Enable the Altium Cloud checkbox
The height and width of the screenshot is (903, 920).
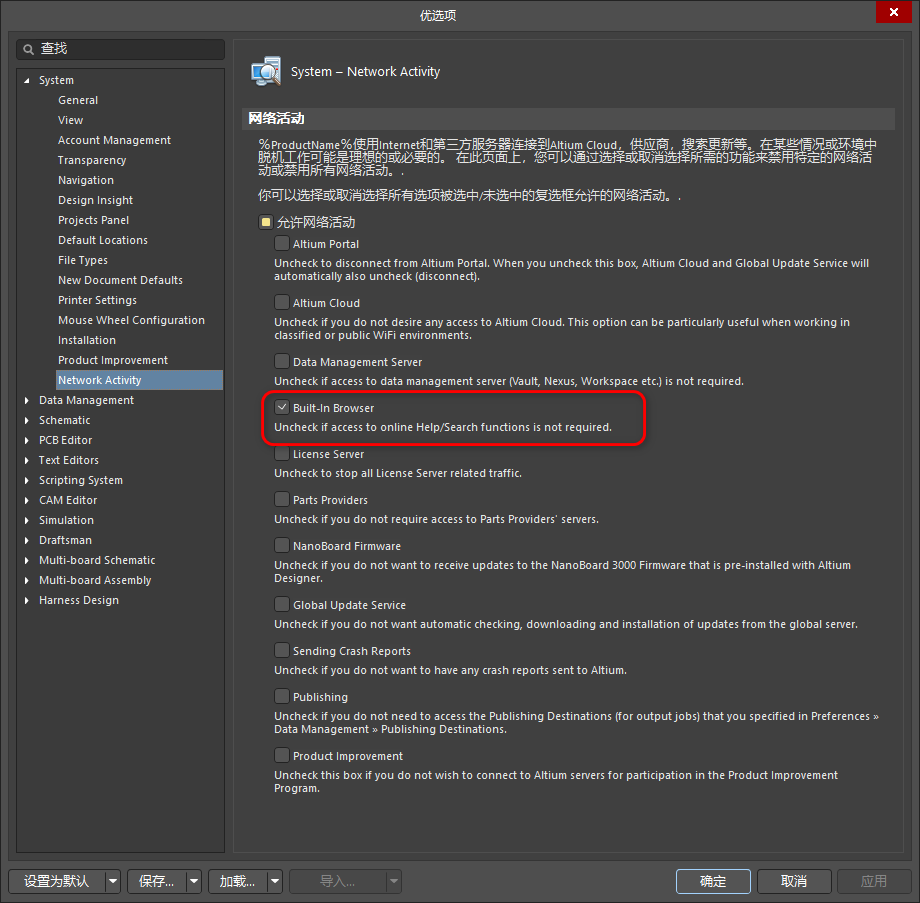(x=282, y=302)
